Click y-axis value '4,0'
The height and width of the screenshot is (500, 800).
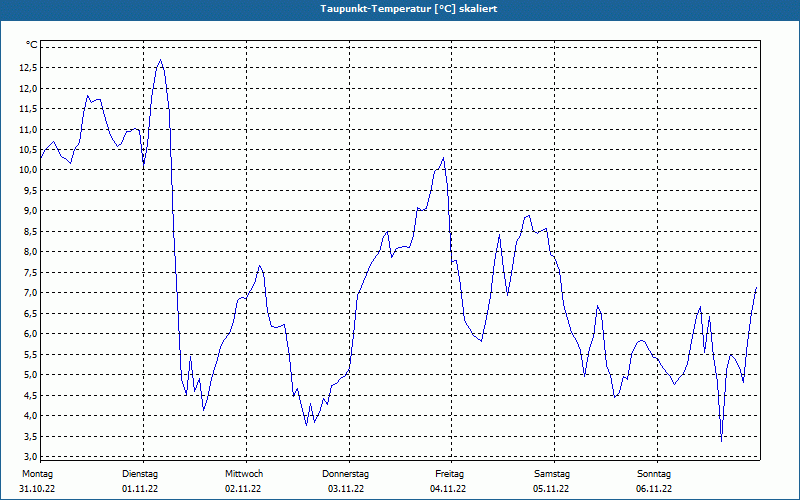tap(30, 416)
